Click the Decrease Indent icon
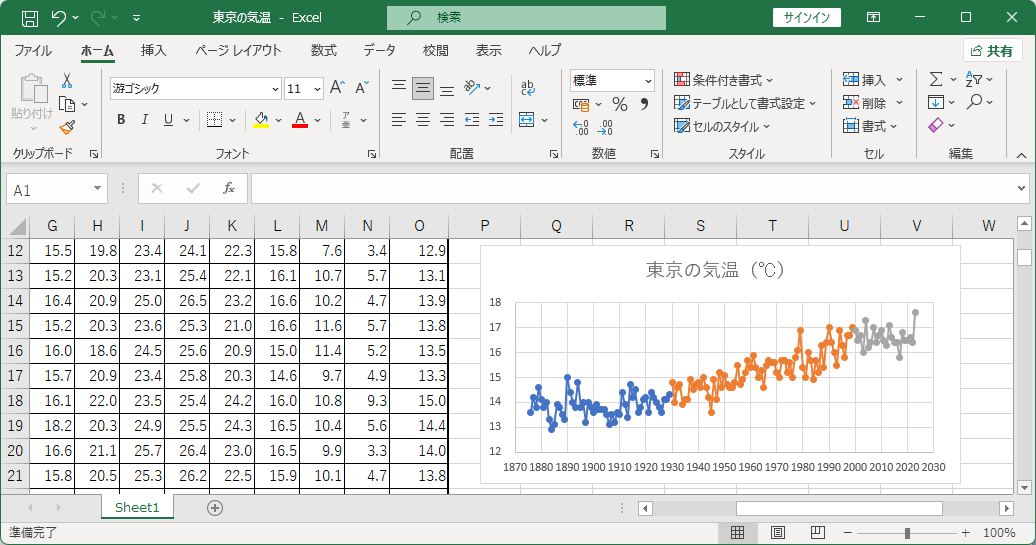Screen dimensions: 1036x545 (x=472, y=120)
